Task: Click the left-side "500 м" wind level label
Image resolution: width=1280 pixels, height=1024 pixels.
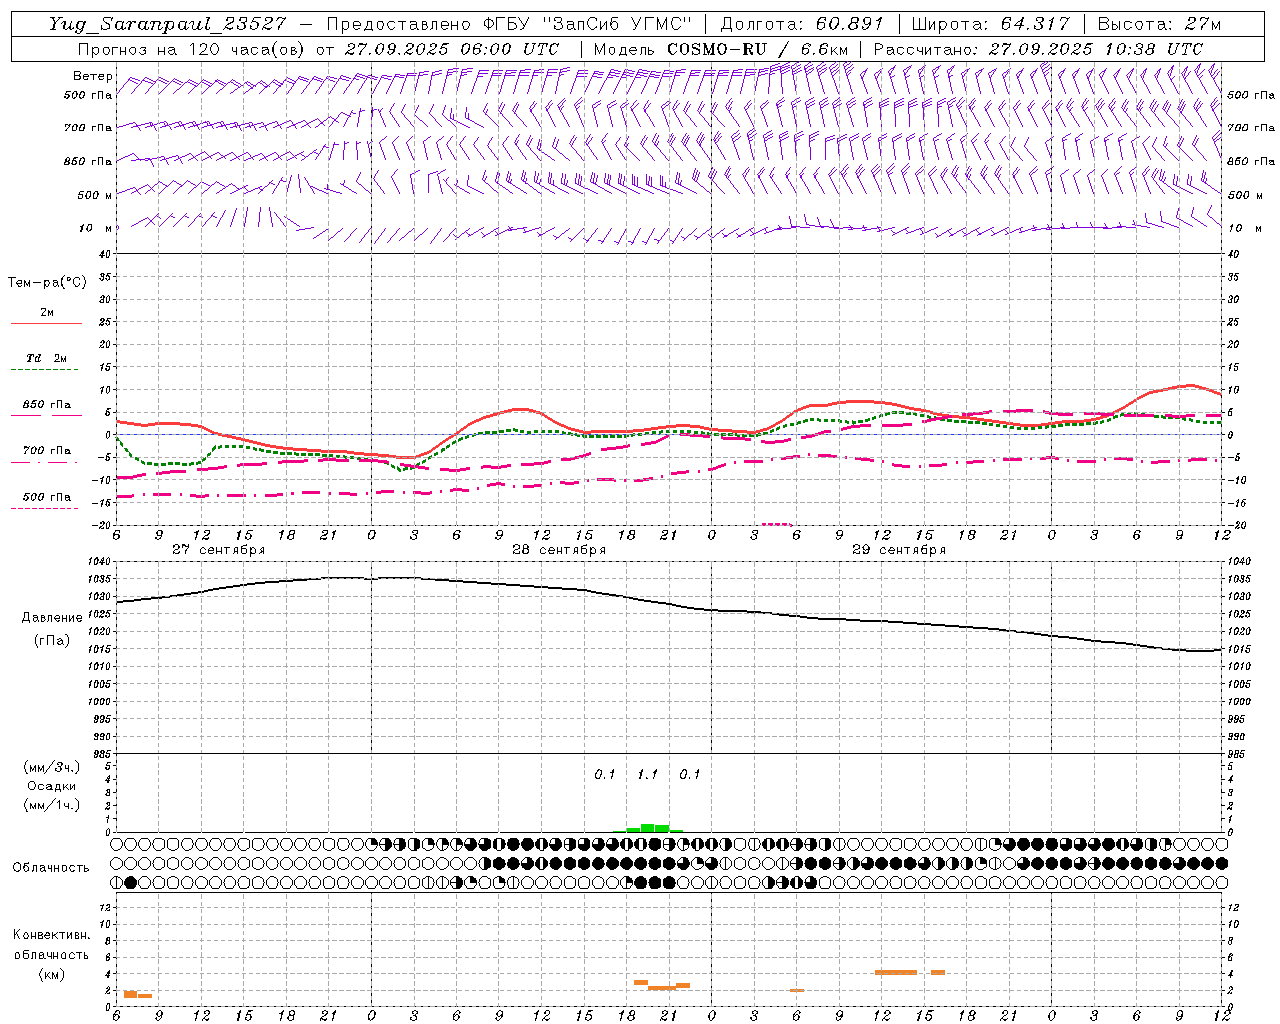Action: 94,195
